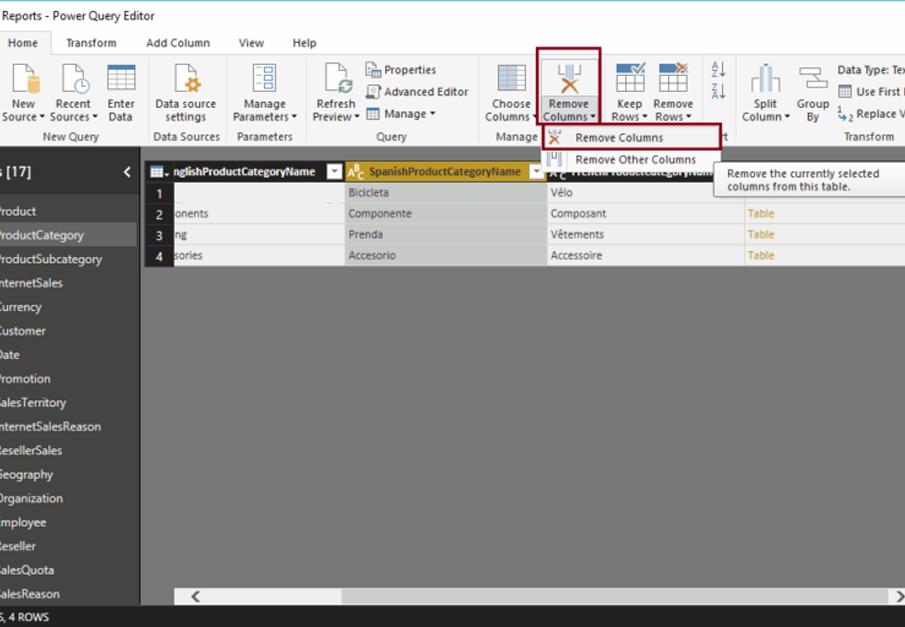Select the Customer query
This screenshot has width=905, height=627.
point(68,331)
